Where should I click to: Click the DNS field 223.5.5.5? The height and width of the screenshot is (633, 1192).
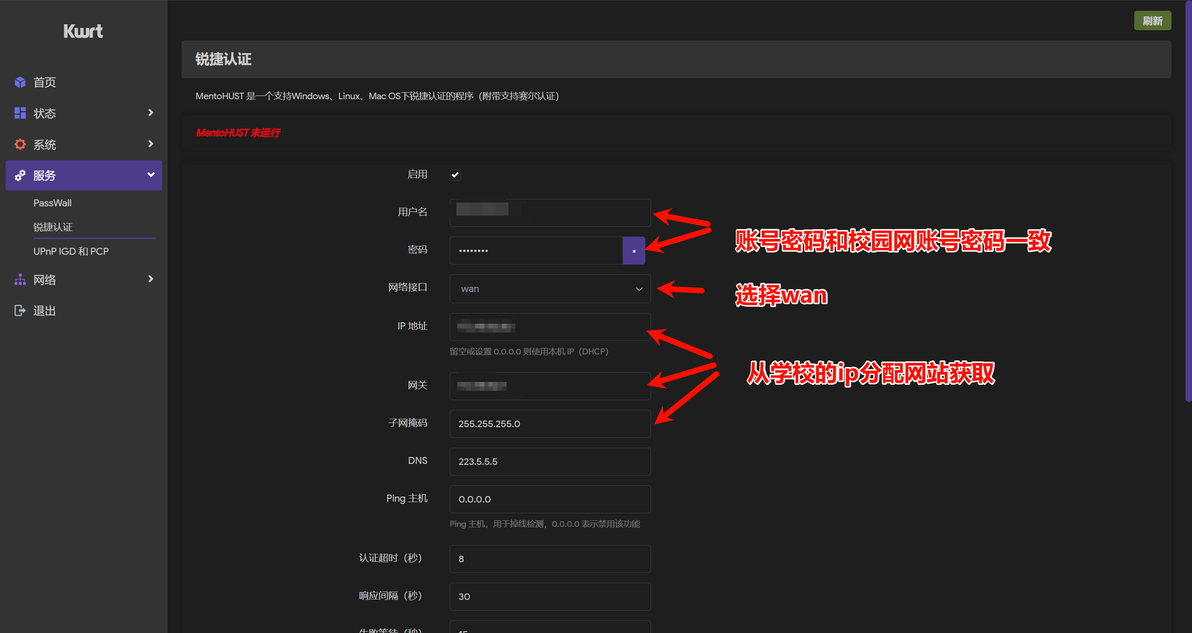click(x=550, y=461)
